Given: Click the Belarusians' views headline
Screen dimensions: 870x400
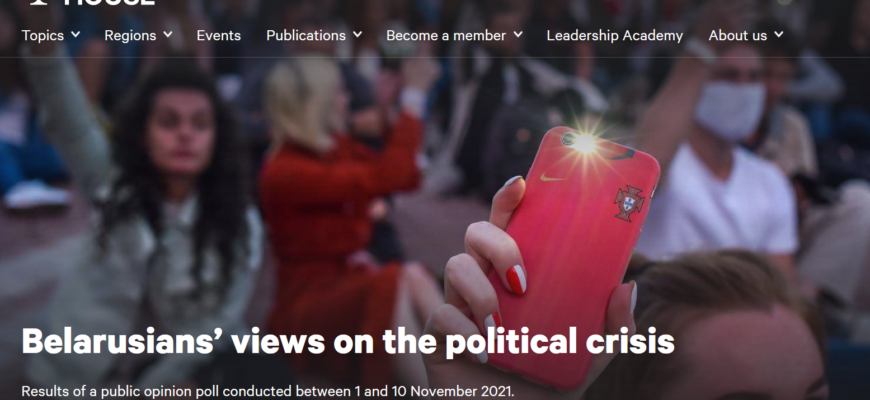Looking at the screenshot, I should (x=348, y=341).
